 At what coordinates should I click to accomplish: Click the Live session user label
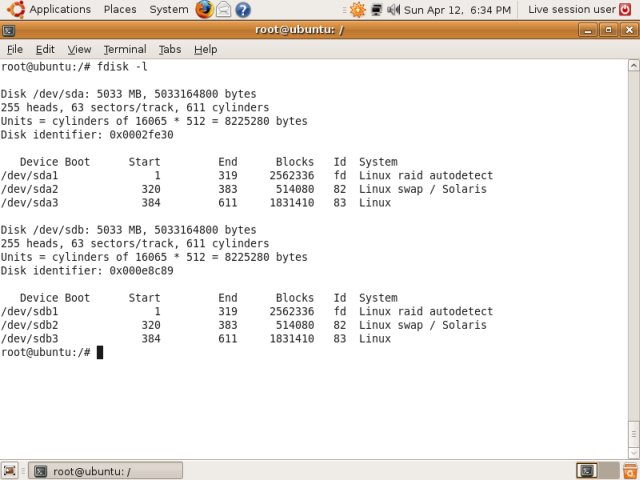tap(571, 9)
